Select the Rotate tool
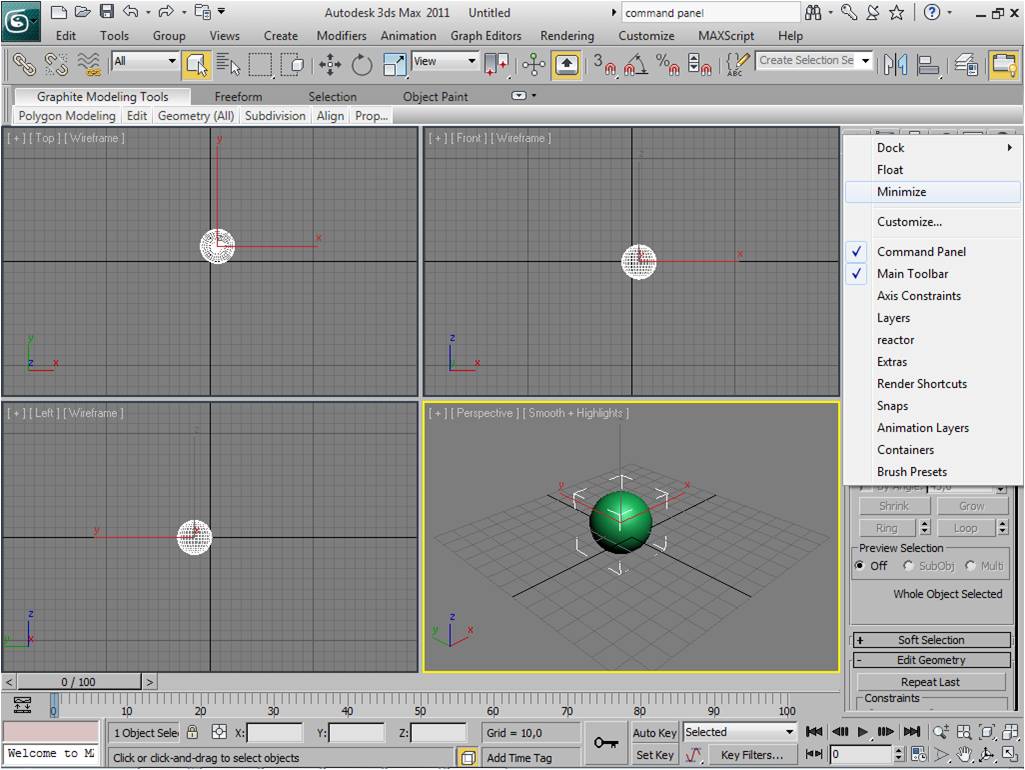The width and height of the screenshot is (1025, 770). point(361,64)
